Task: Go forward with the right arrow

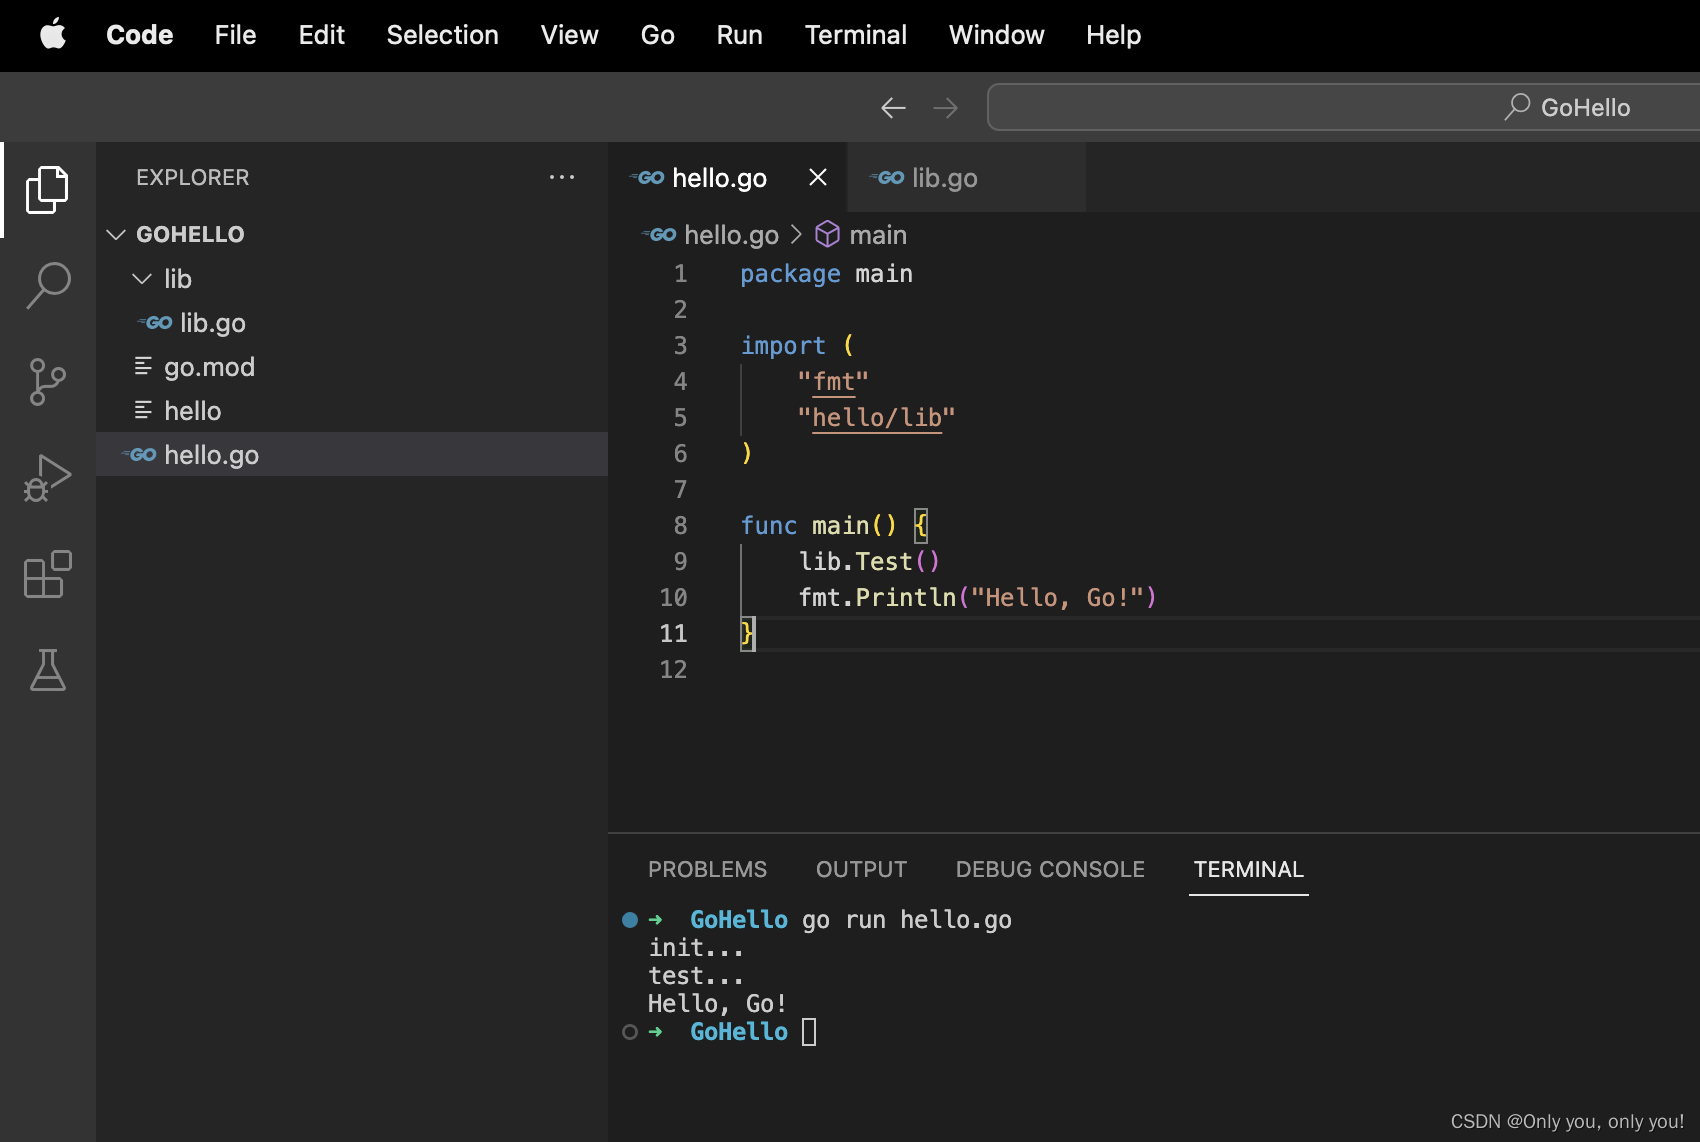Action: [x=945, y=107]
